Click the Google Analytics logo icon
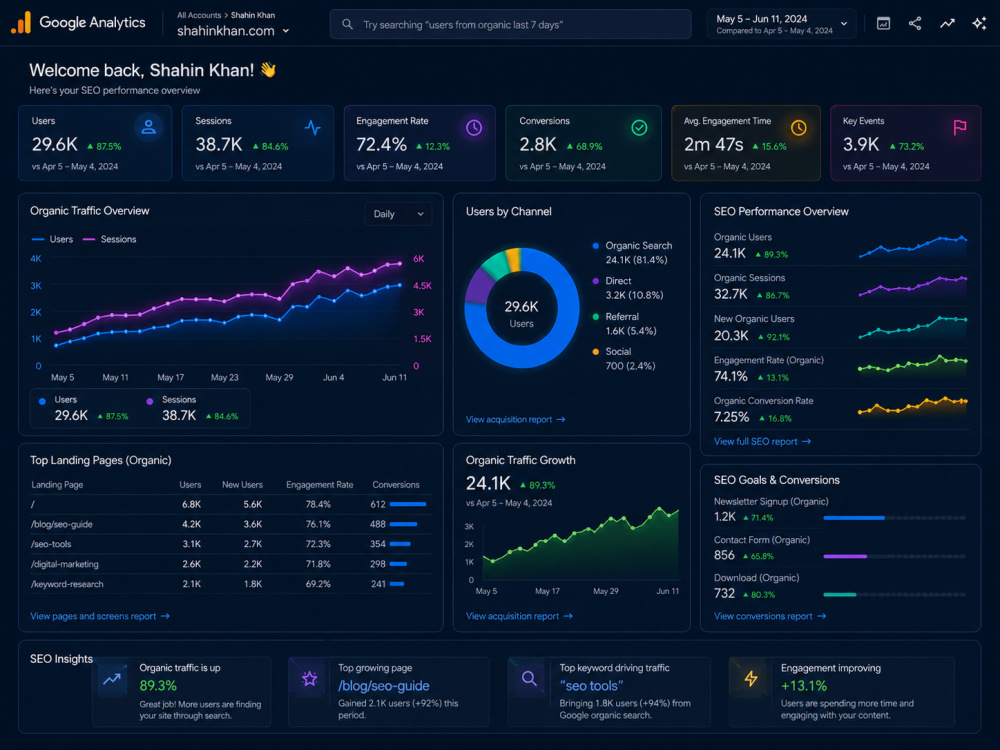The height and width of the screenshot is (750, 1000). click(x=21, y=22)
